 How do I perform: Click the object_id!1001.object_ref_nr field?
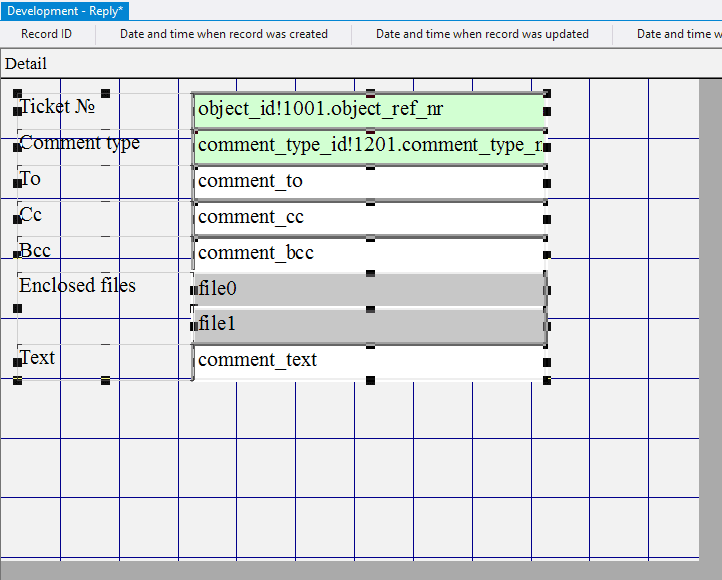(x=369, y=109)
